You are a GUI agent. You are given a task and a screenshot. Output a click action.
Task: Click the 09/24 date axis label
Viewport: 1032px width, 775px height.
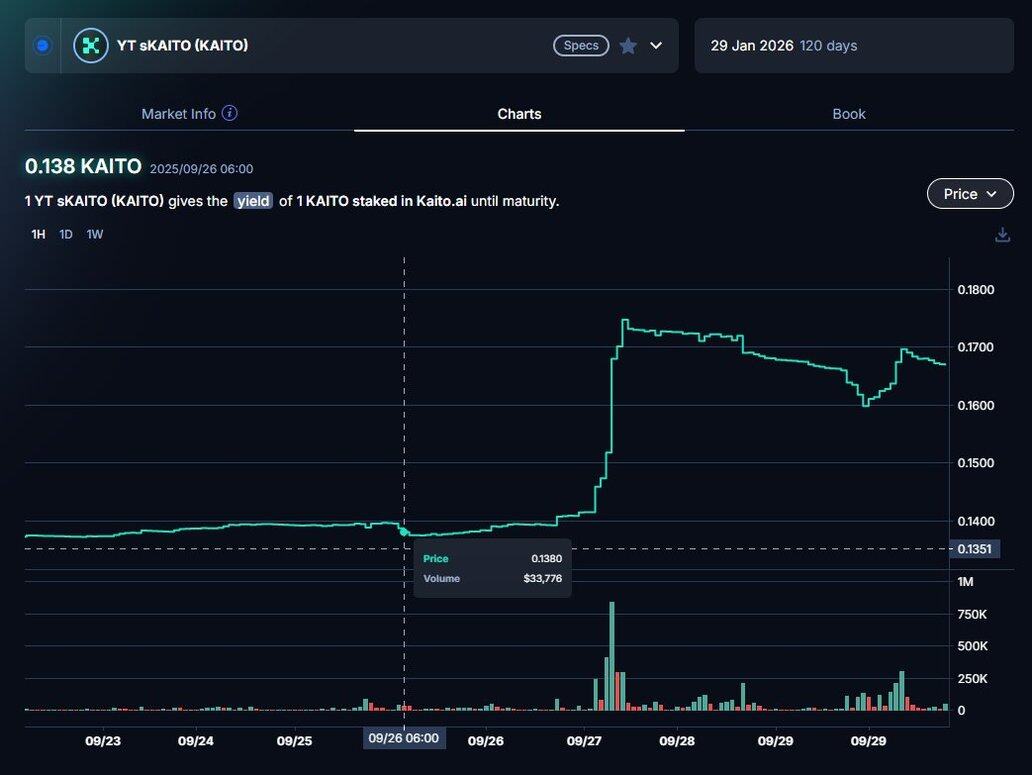(196, 741)
